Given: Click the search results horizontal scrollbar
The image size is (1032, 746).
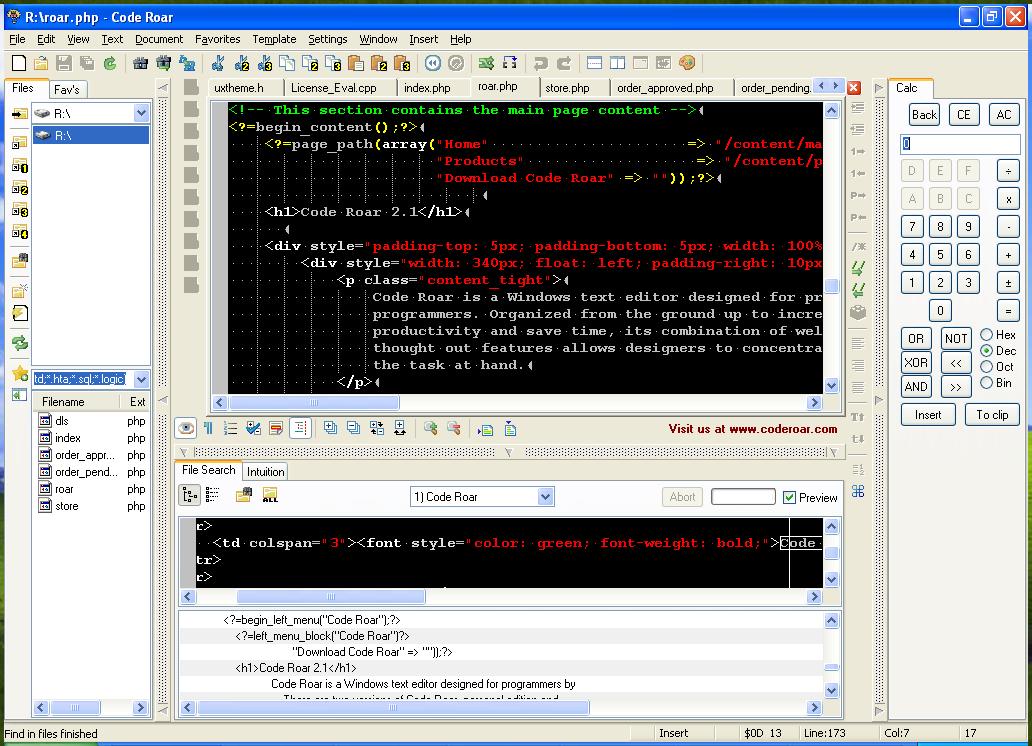Looking at the screenshot, I should (x=393, y=708).
